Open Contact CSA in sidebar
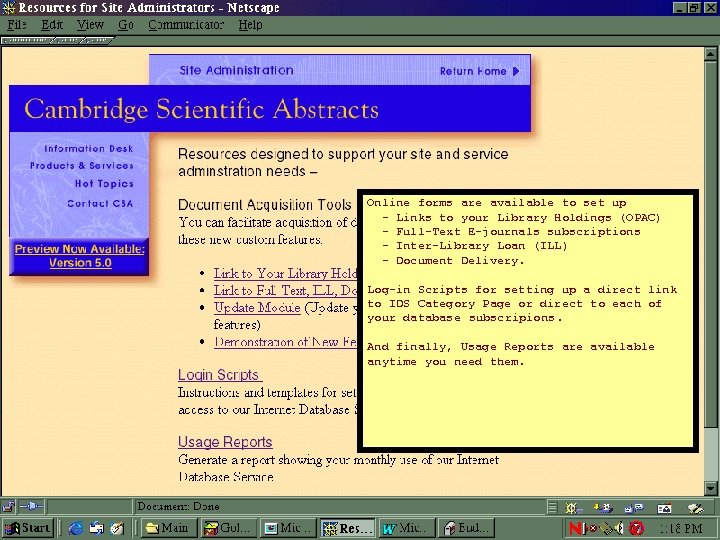The image size is (720, 540). pyautogui.click(x=100, y=203)
